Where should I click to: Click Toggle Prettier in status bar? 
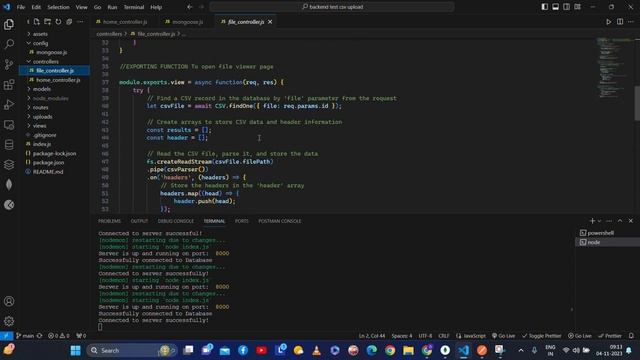point(542,336)
